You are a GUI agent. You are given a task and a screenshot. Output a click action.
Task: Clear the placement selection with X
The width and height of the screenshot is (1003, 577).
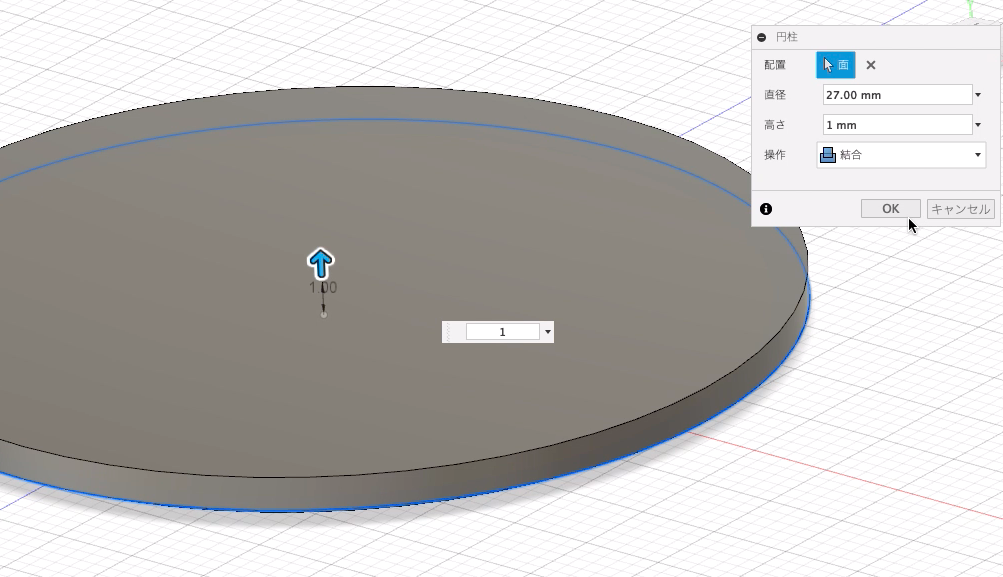[x=871, y=65]
